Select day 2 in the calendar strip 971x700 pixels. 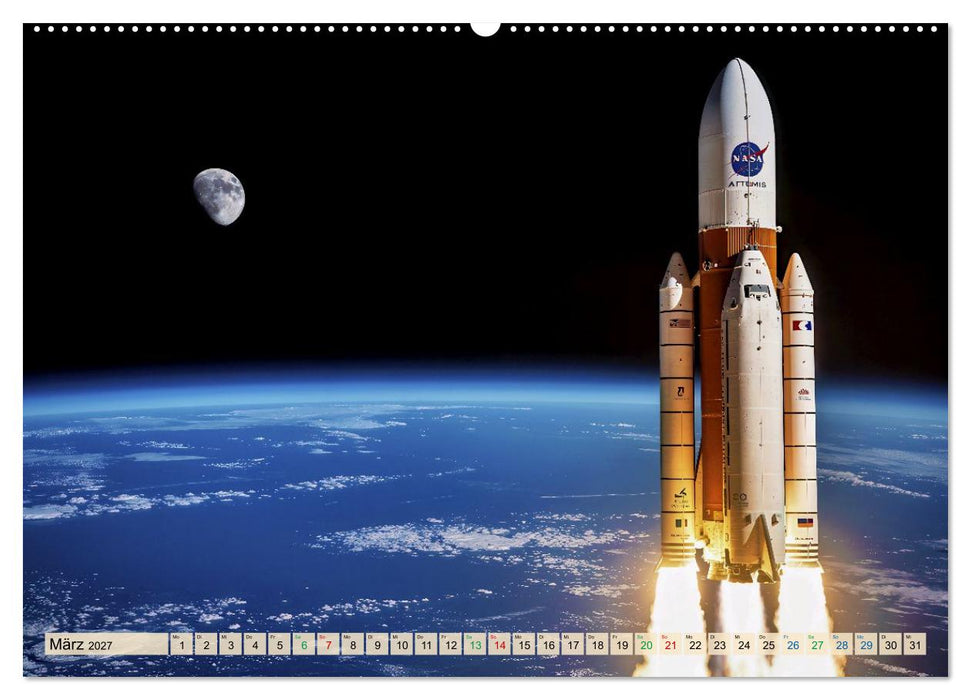[206, 644]
